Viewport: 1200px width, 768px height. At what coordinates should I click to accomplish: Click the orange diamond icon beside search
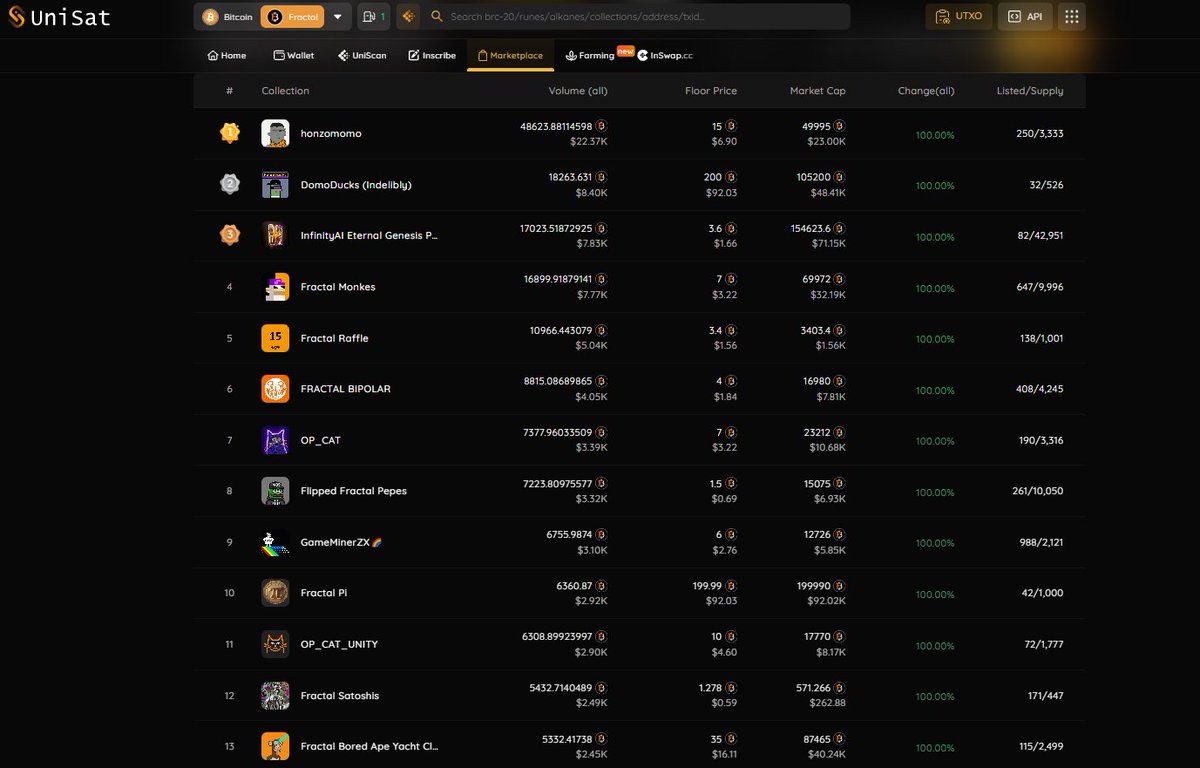(408, 17)
